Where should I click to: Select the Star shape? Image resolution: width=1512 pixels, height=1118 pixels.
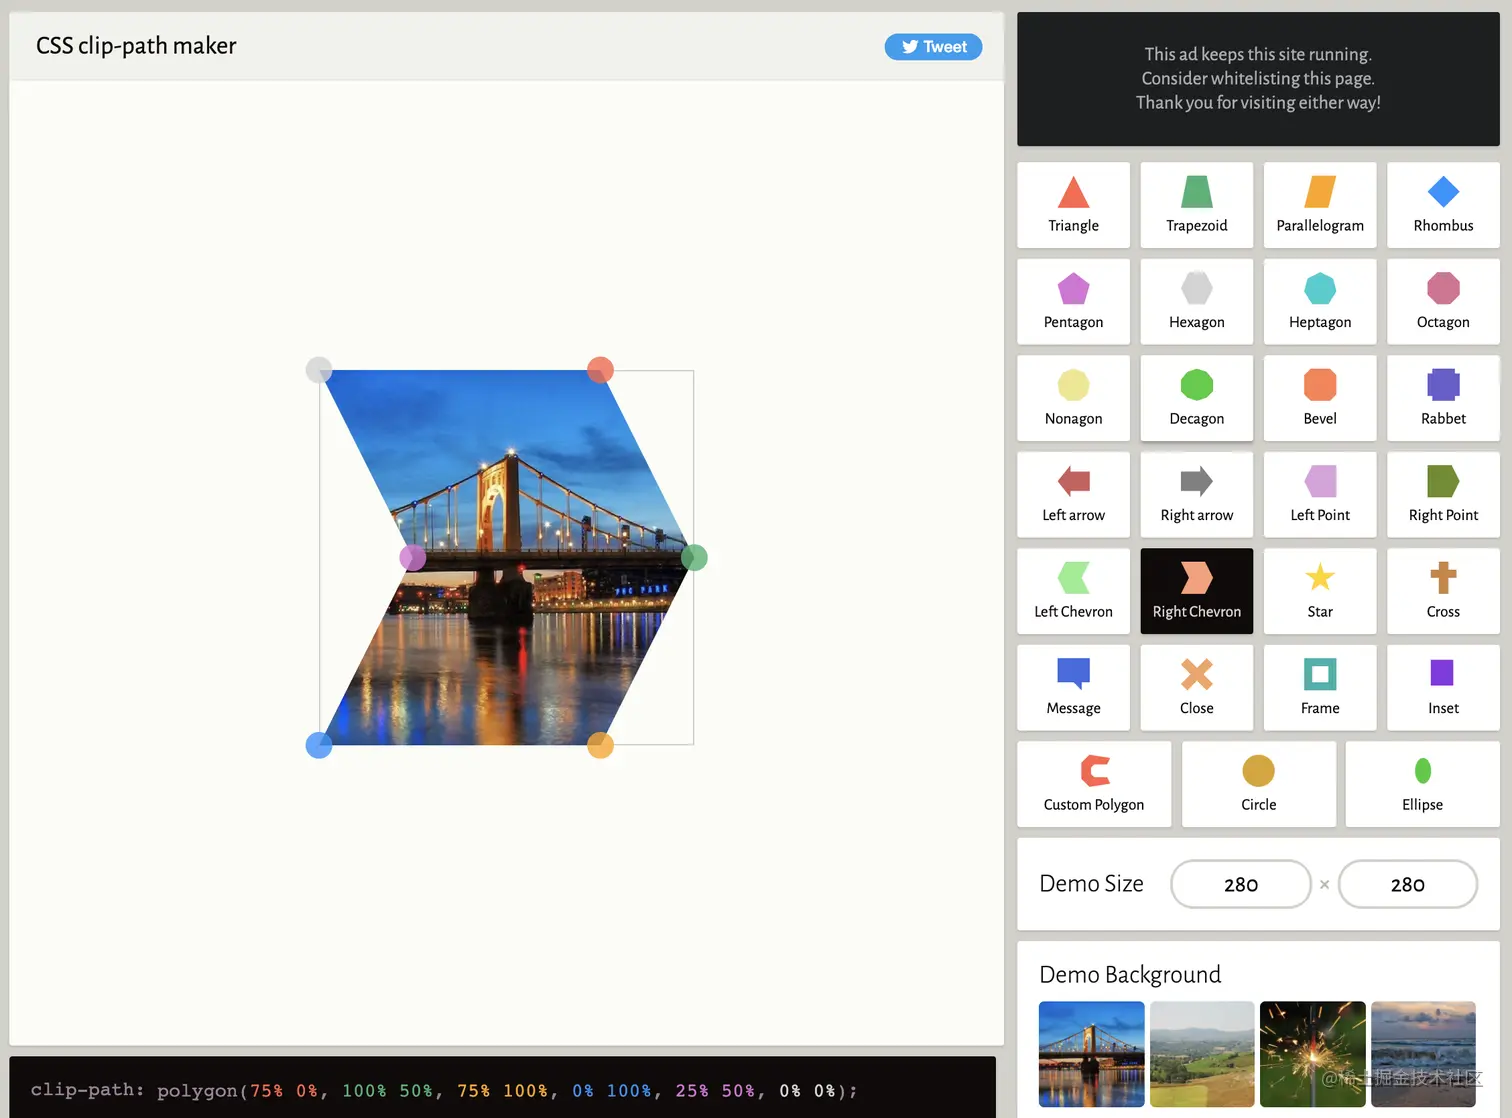(1320, 591)
